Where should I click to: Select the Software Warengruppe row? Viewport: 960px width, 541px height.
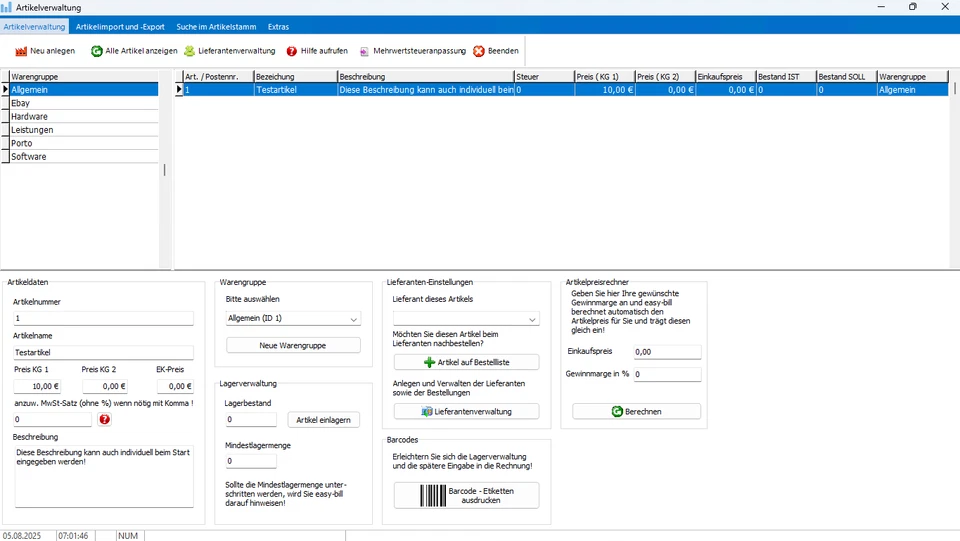pyautogui.click(x=84, y=157)
